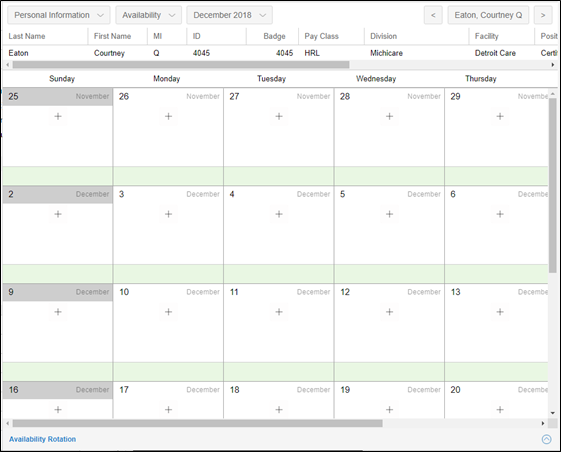
Task: Open the Personal Information dropdown
Action: 59,15
